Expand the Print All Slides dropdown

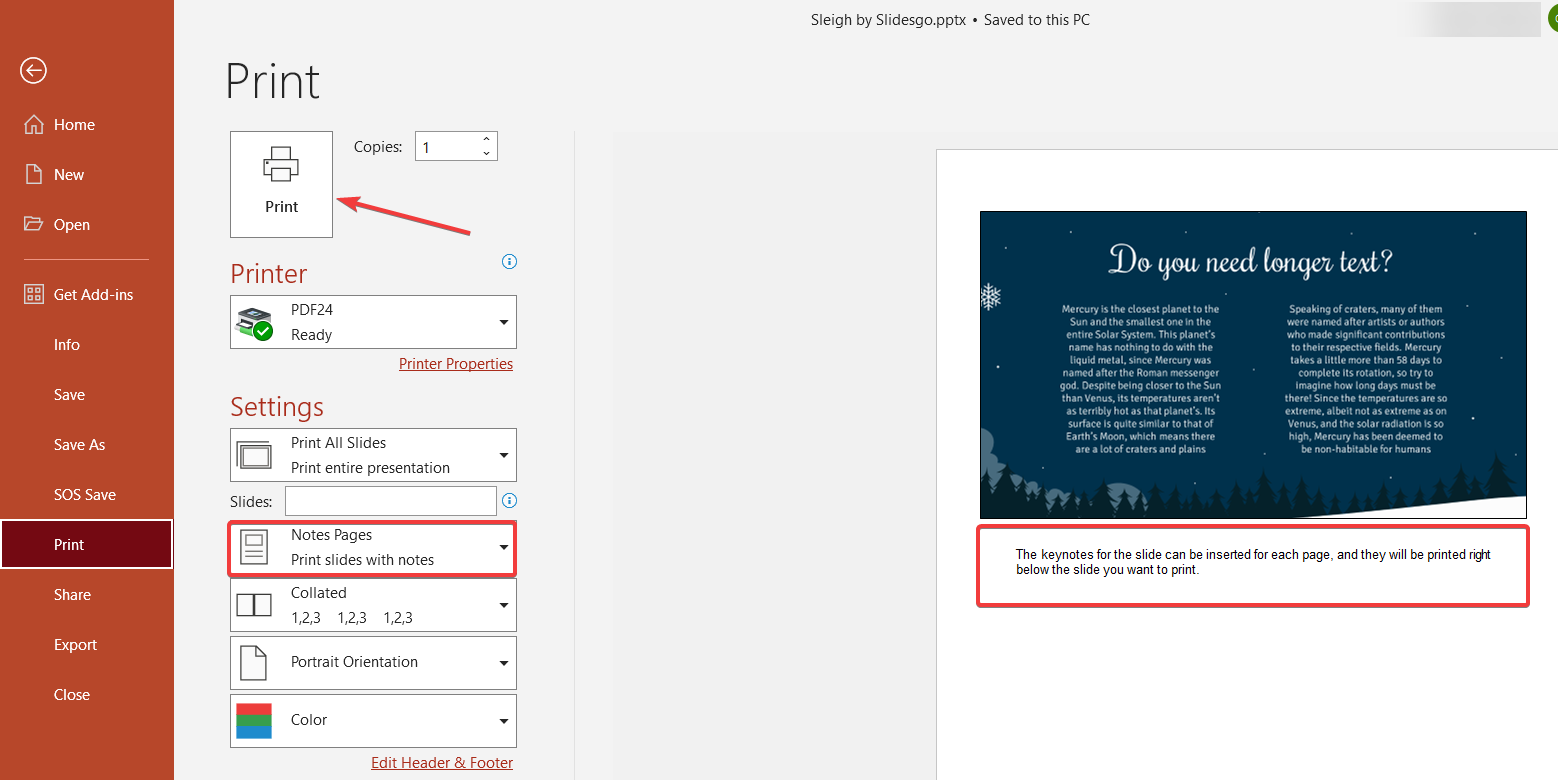[373, 455]
